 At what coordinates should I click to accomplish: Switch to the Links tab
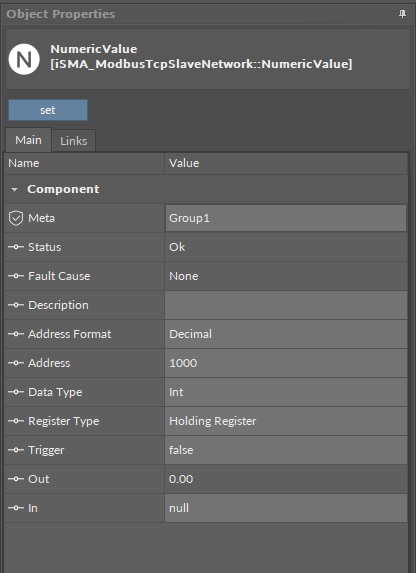tap(73, 141)
